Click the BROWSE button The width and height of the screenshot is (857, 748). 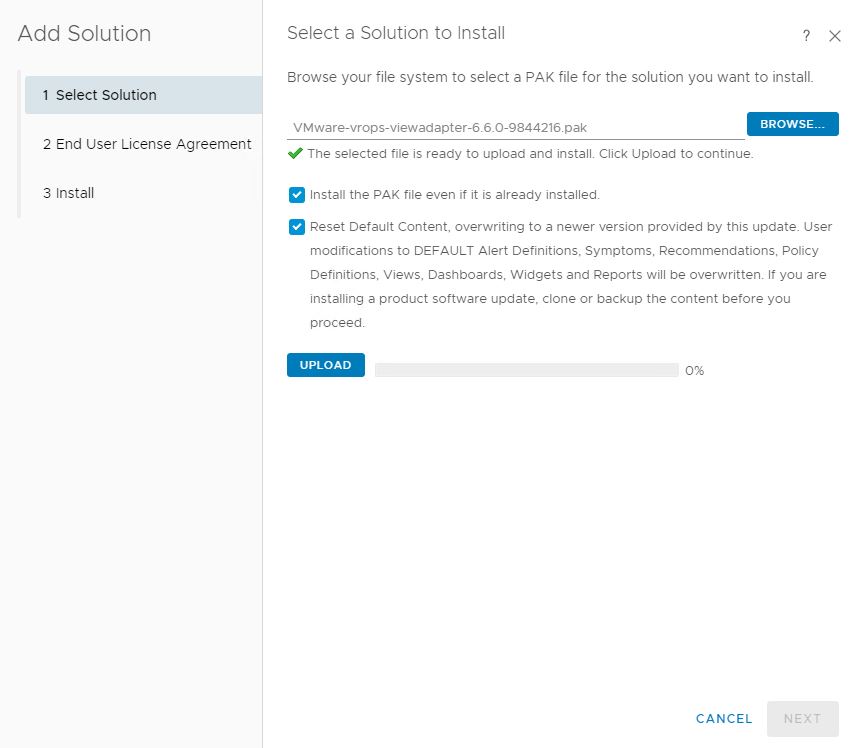[x=793, y=124]
